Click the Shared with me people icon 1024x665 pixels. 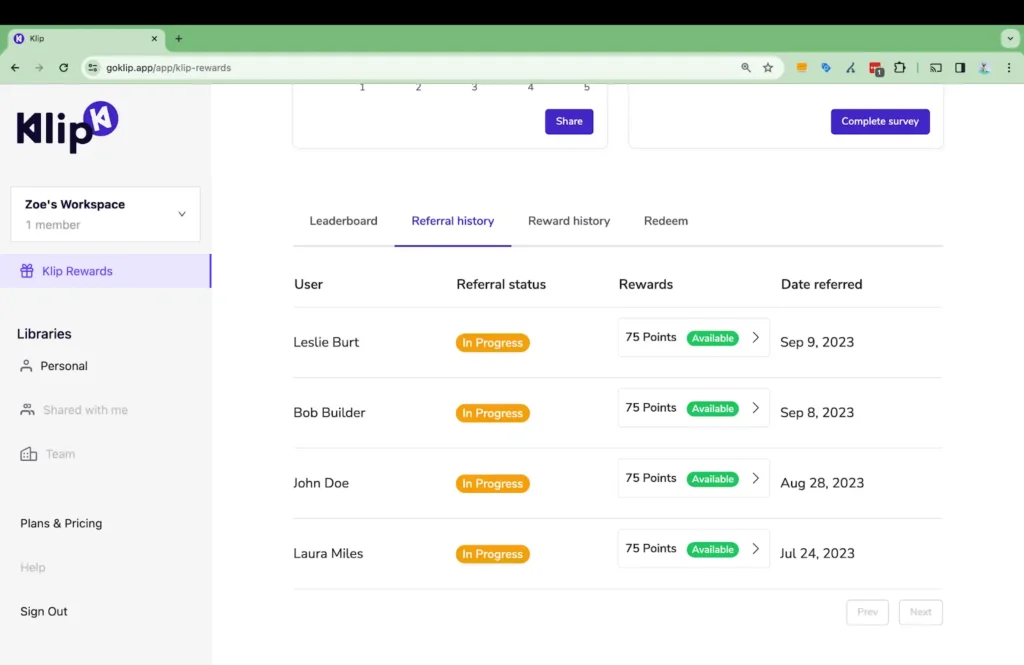27,410
